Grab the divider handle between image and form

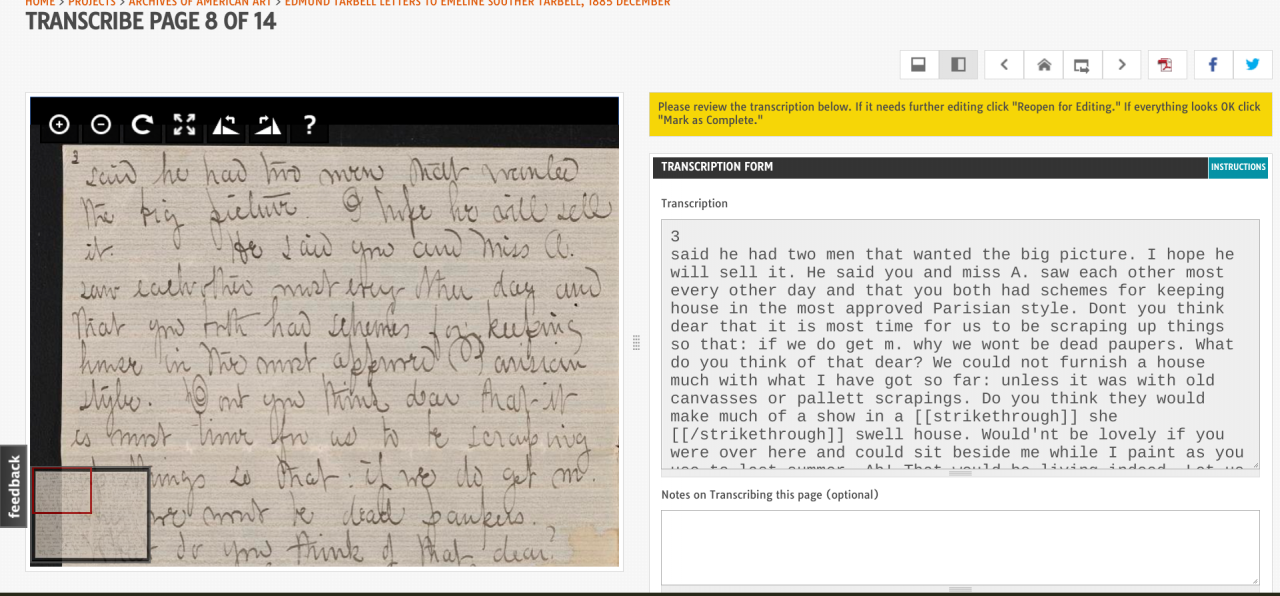tap(636, 342)
